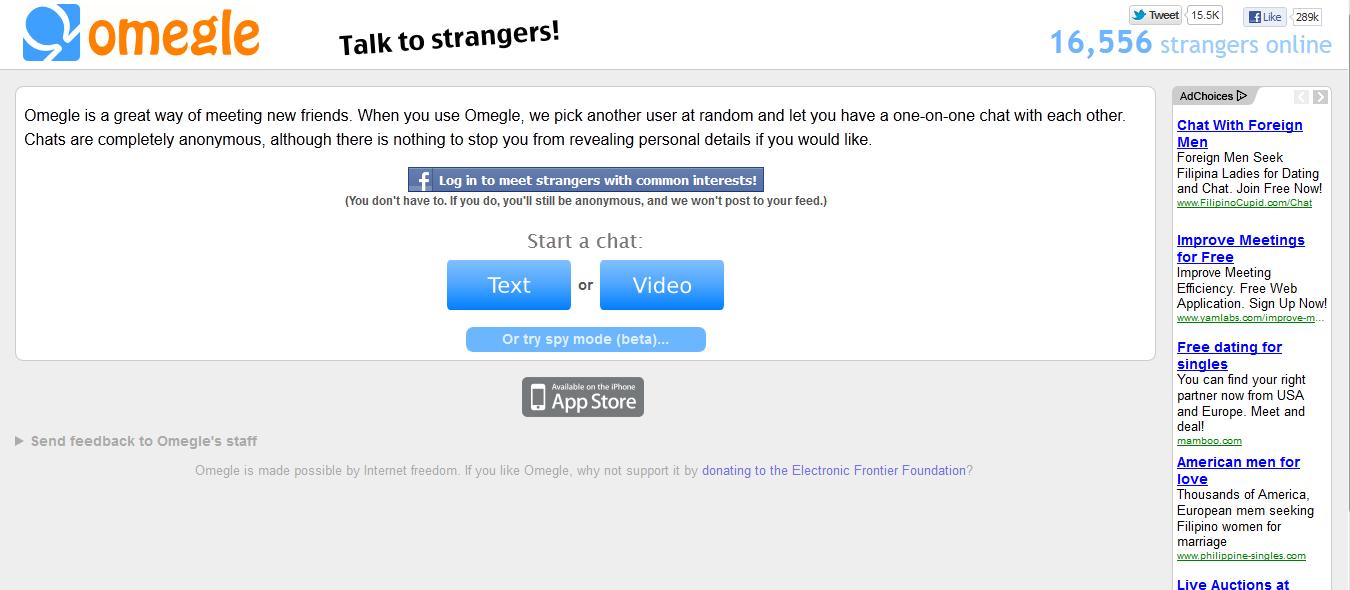Start a Text chat
Image resolution: width=1350 pixels, height=590 pixels.
tap(509, 285)
